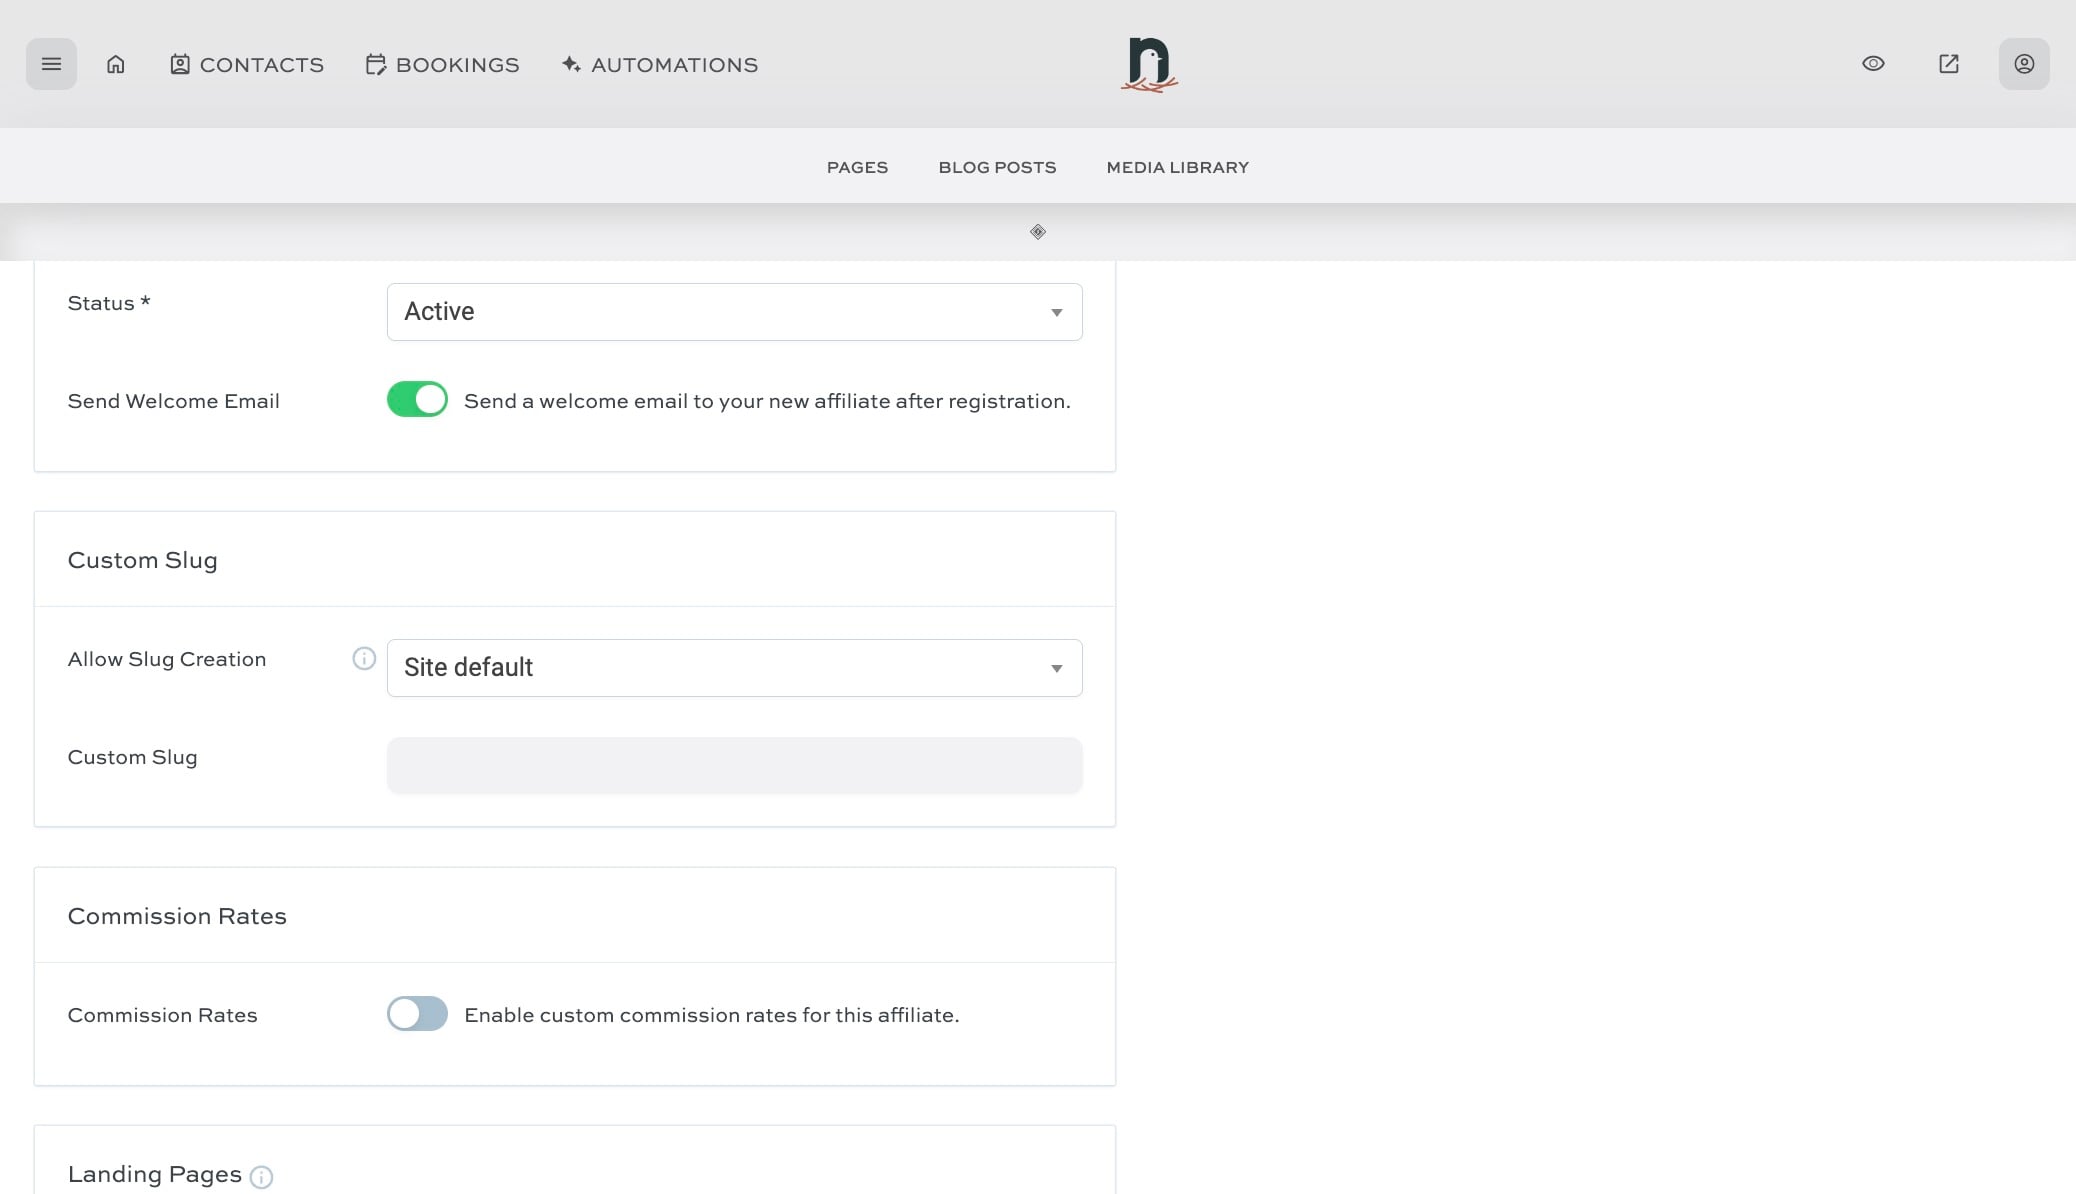
Task: Click the info icon next to Landing Pages
Action: 261,1177
